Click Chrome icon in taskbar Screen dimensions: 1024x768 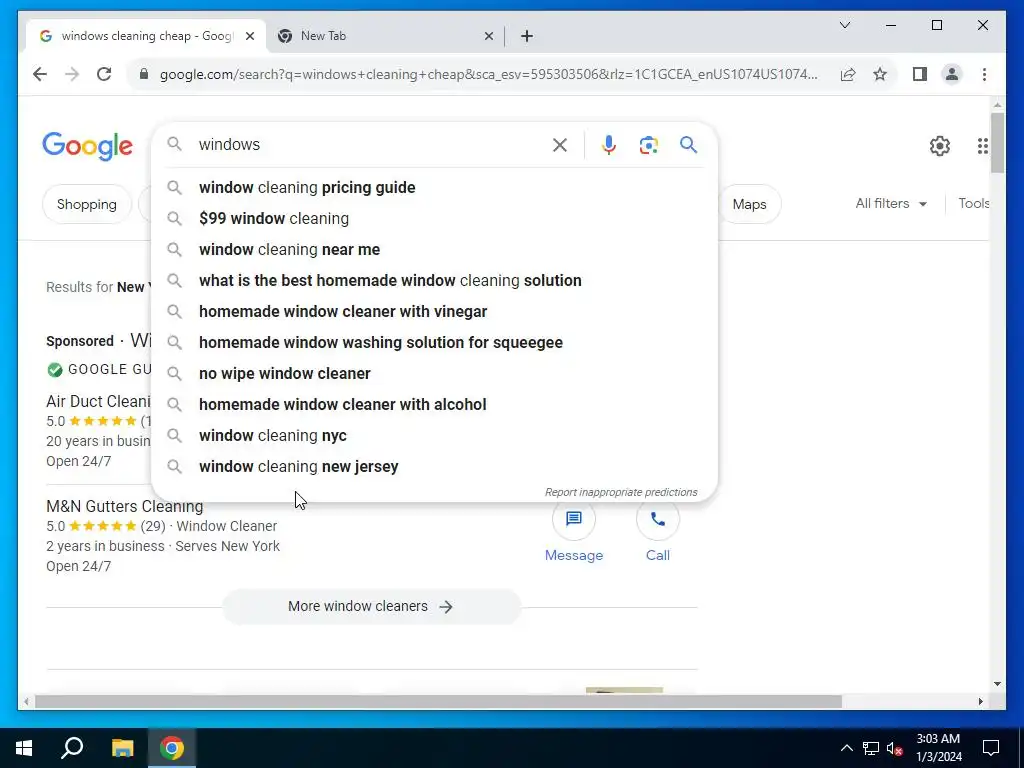(x=172, y=748)
